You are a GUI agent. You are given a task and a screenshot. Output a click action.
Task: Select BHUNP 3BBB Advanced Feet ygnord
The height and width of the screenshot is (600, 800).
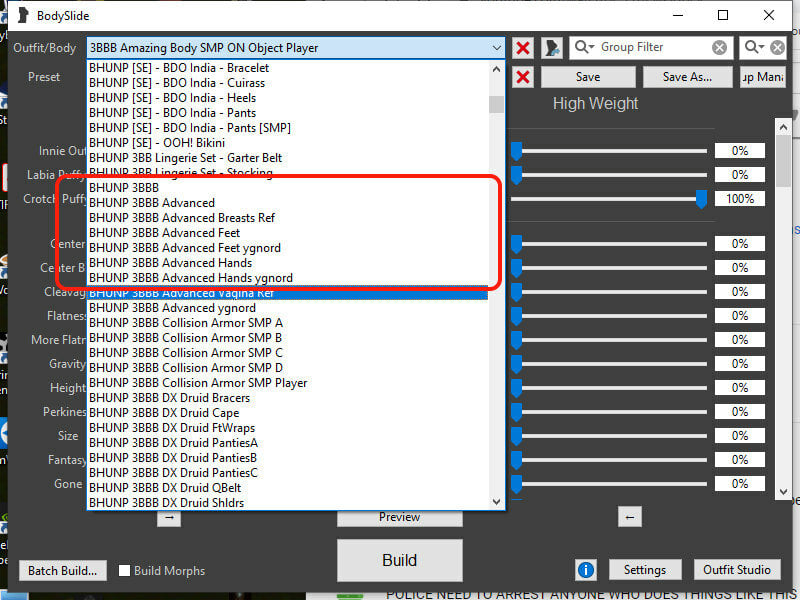tap(287, 248)
